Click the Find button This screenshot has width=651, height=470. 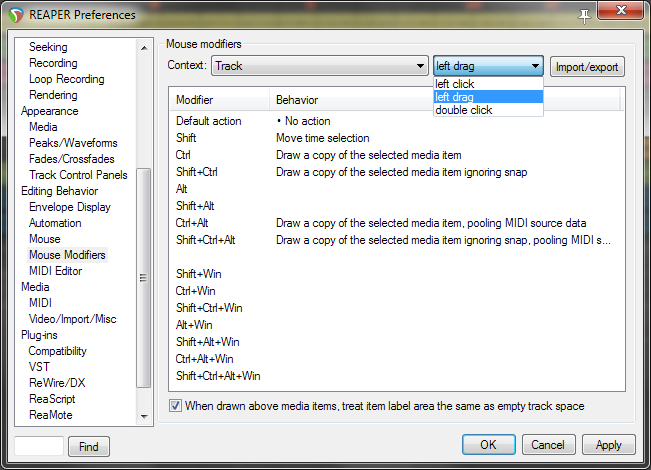tap(89, 447)
